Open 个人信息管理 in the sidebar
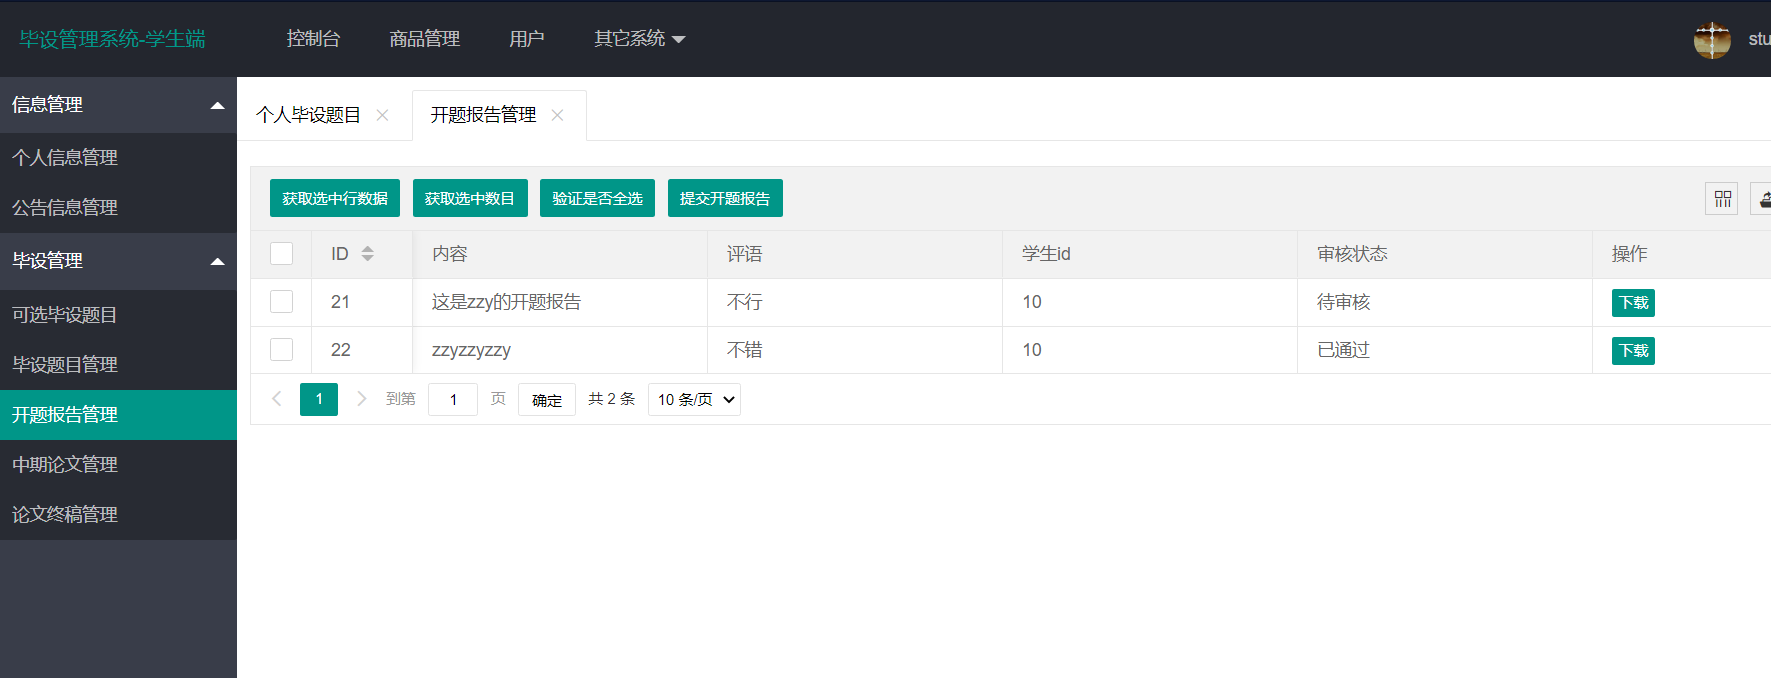Viewport: 1771px width, 678px height. click(118, 157)
